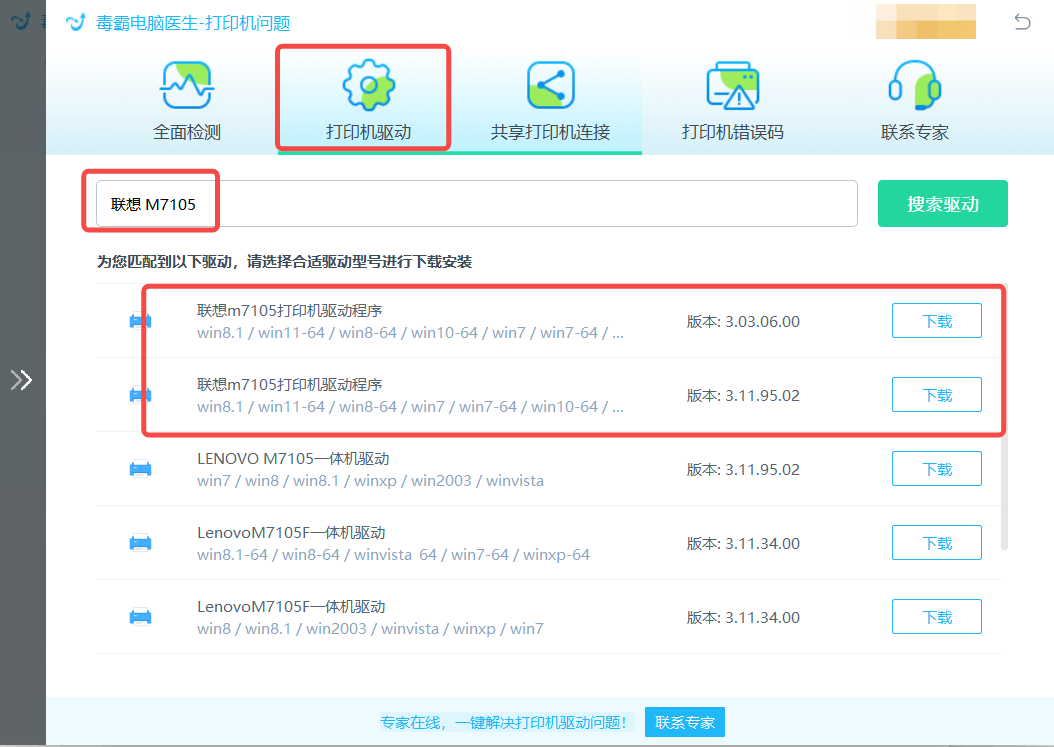
Task: Click the bottom 联系专家 button
Action: (x=684, y=722)
